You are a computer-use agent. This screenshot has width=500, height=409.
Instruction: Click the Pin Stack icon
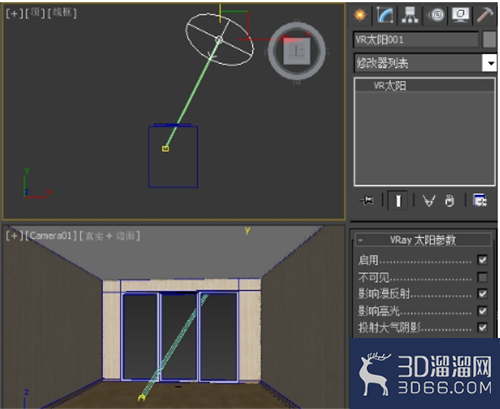tap(367, 201)
